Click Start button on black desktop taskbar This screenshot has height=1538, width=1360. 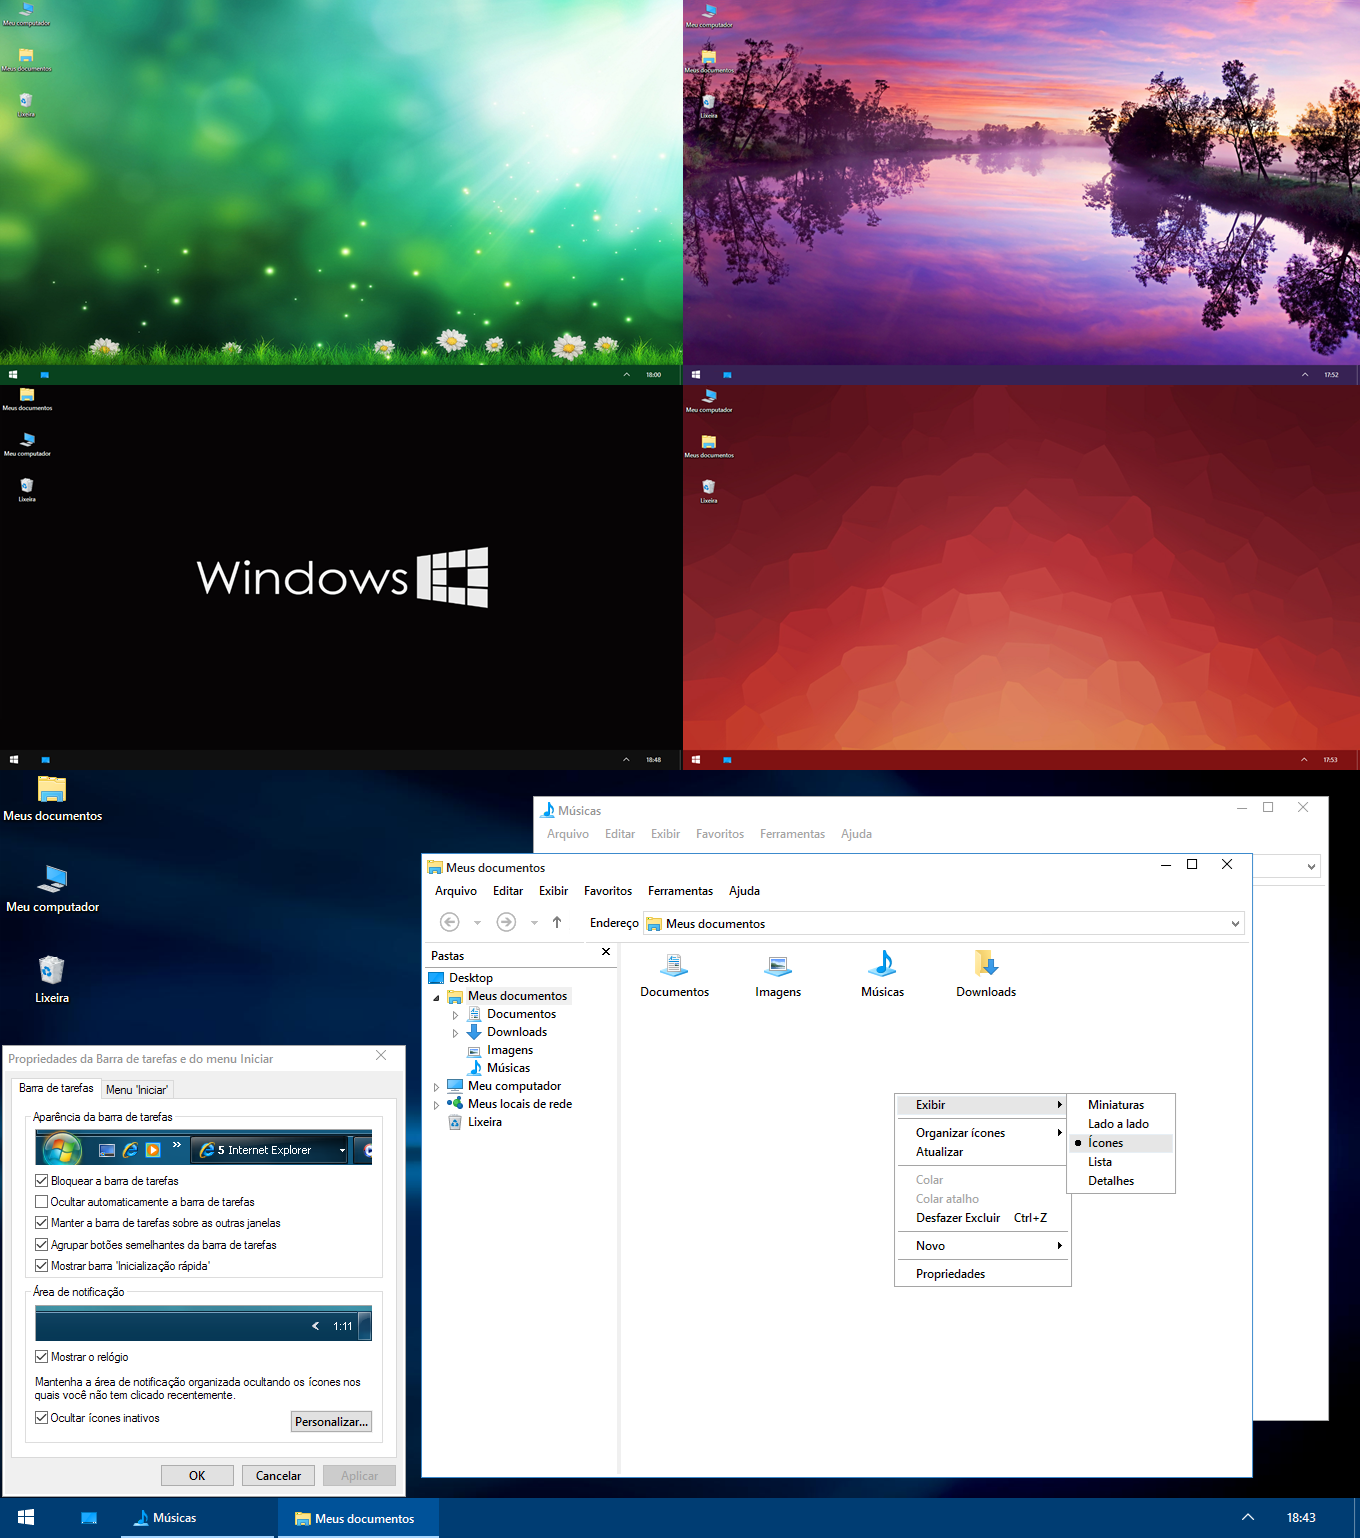(14, 760)
